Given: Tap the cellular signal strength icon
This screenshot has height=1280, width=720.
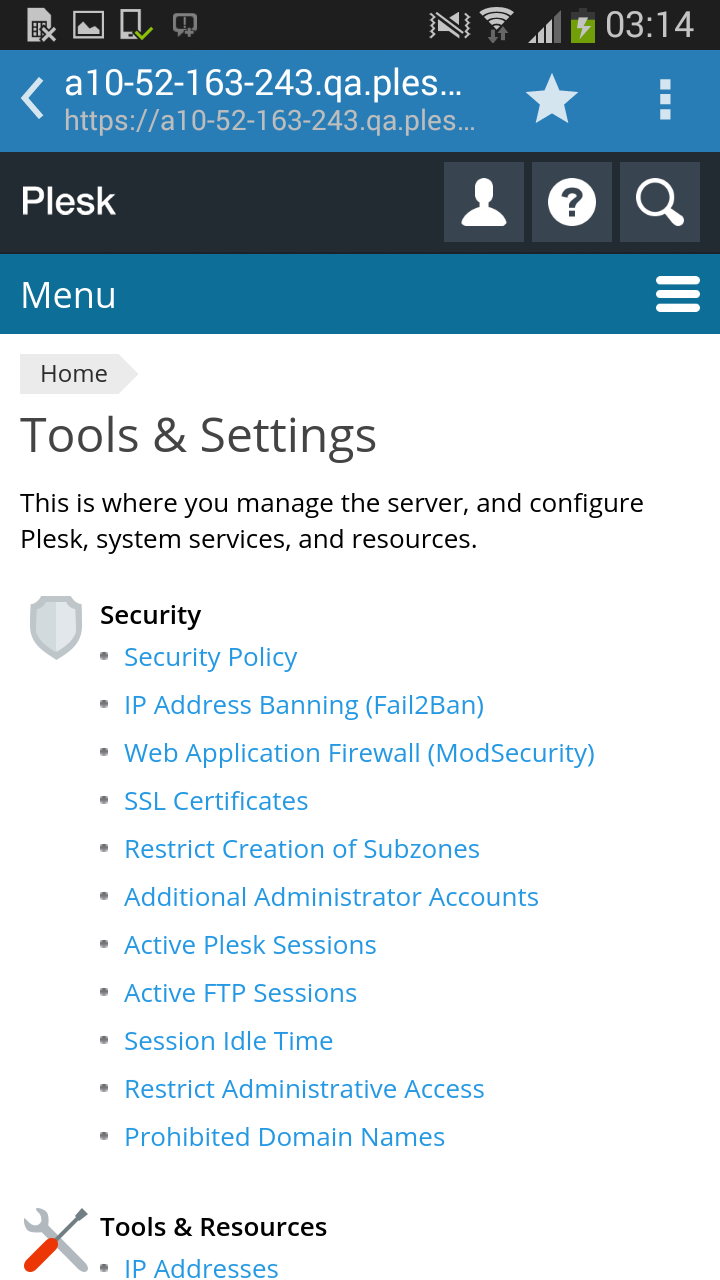Looking at the screenshot, I should pyautogui.click(x=545, y=25).
